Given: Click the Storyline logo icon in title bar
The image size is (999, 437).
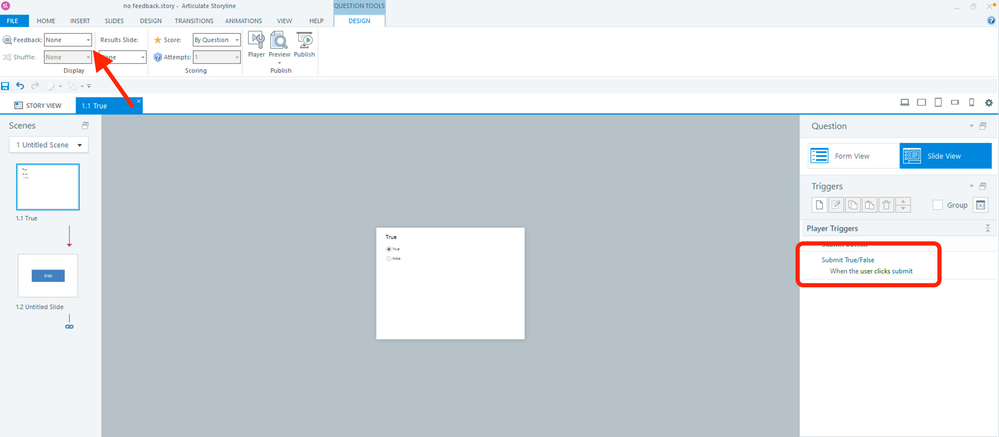Looking at the screenshot, I should point(6,6).
